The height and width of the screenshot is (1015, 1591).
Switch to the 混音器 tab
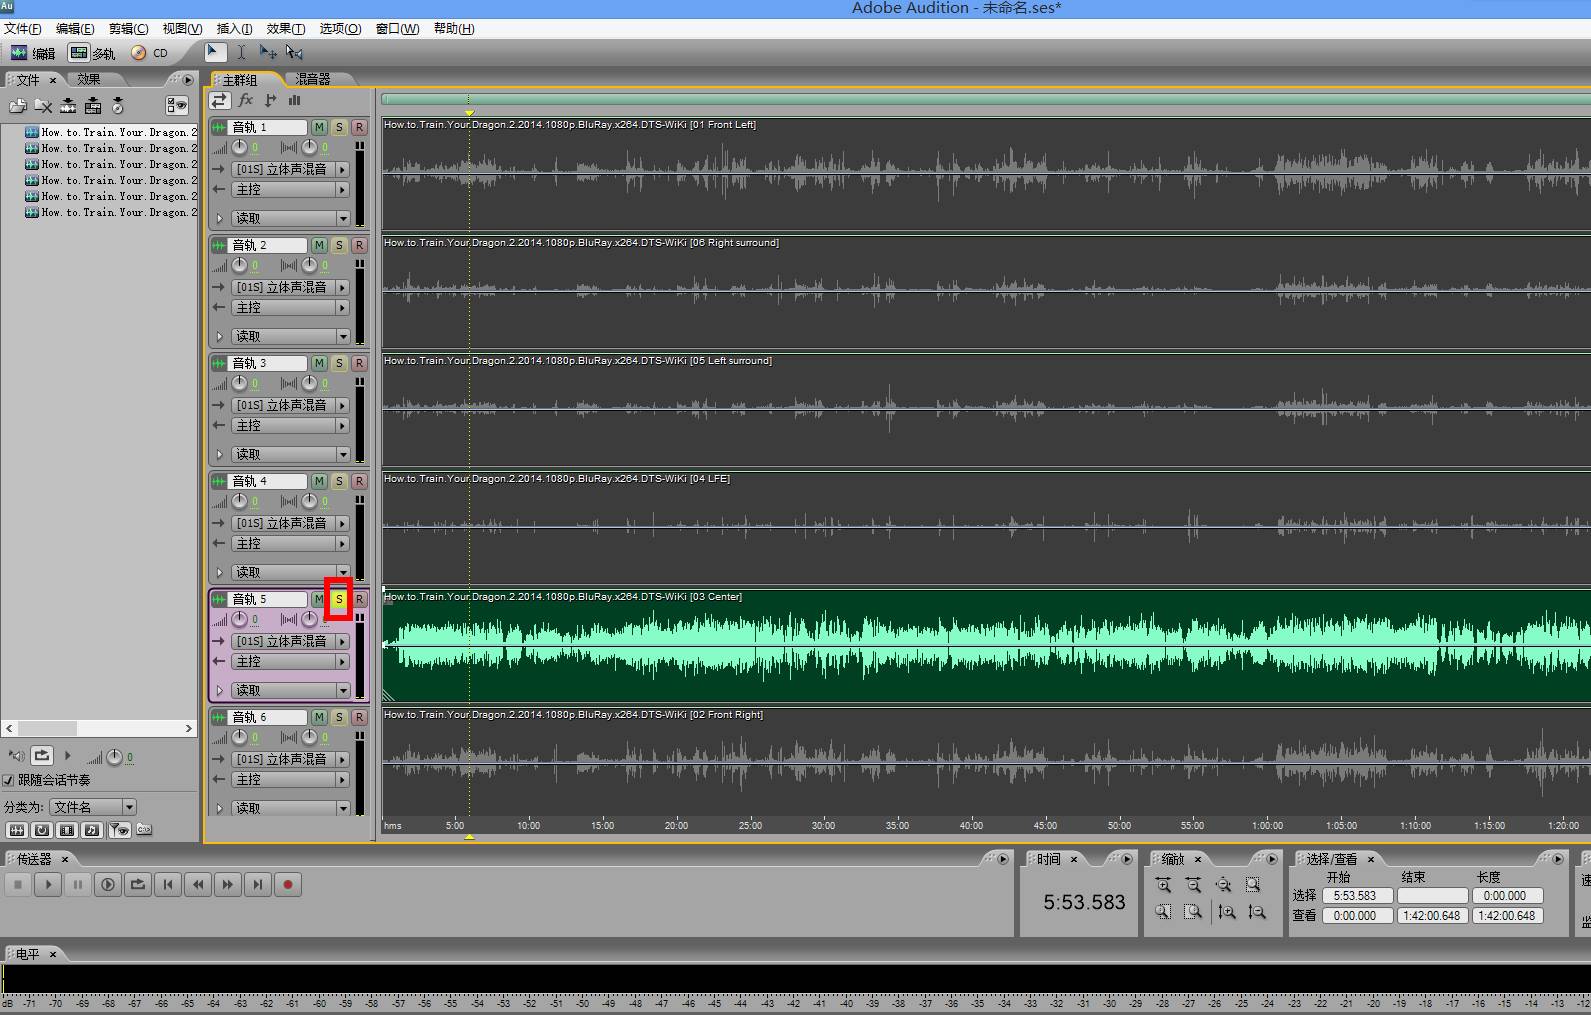click(x=312, y=79)
